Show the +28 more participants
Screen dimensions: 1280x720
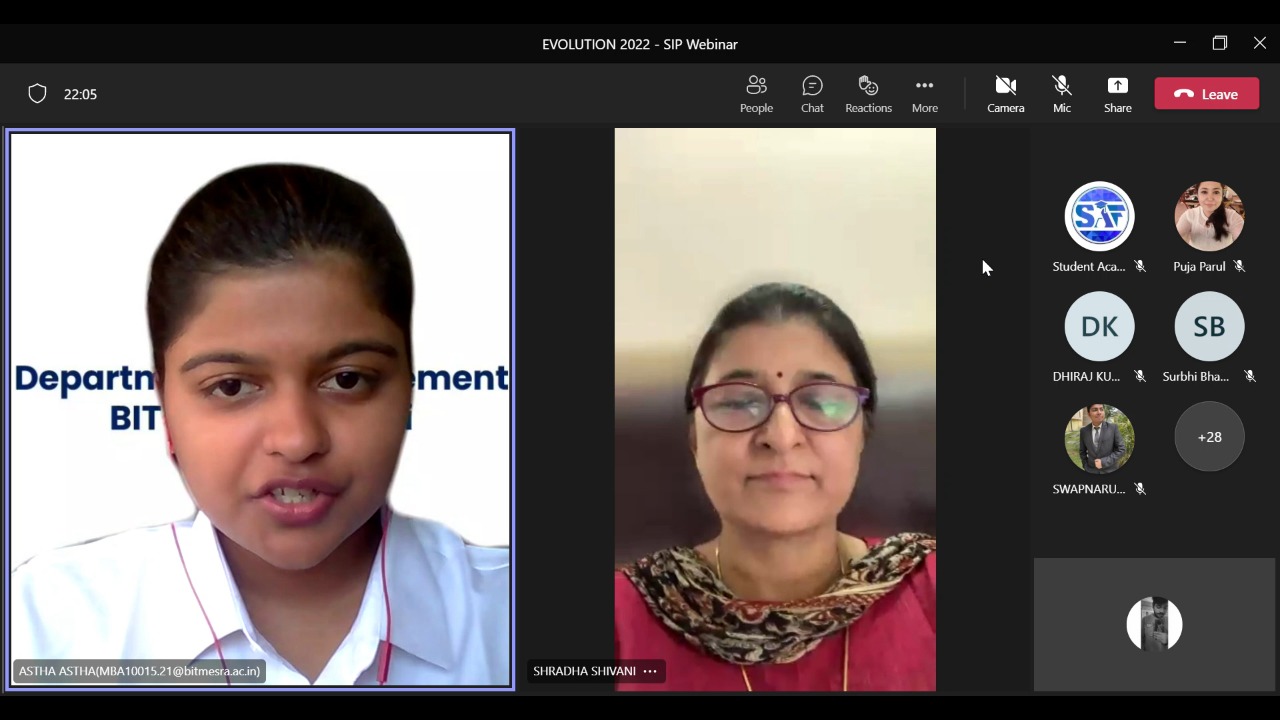pos(1209,437)
